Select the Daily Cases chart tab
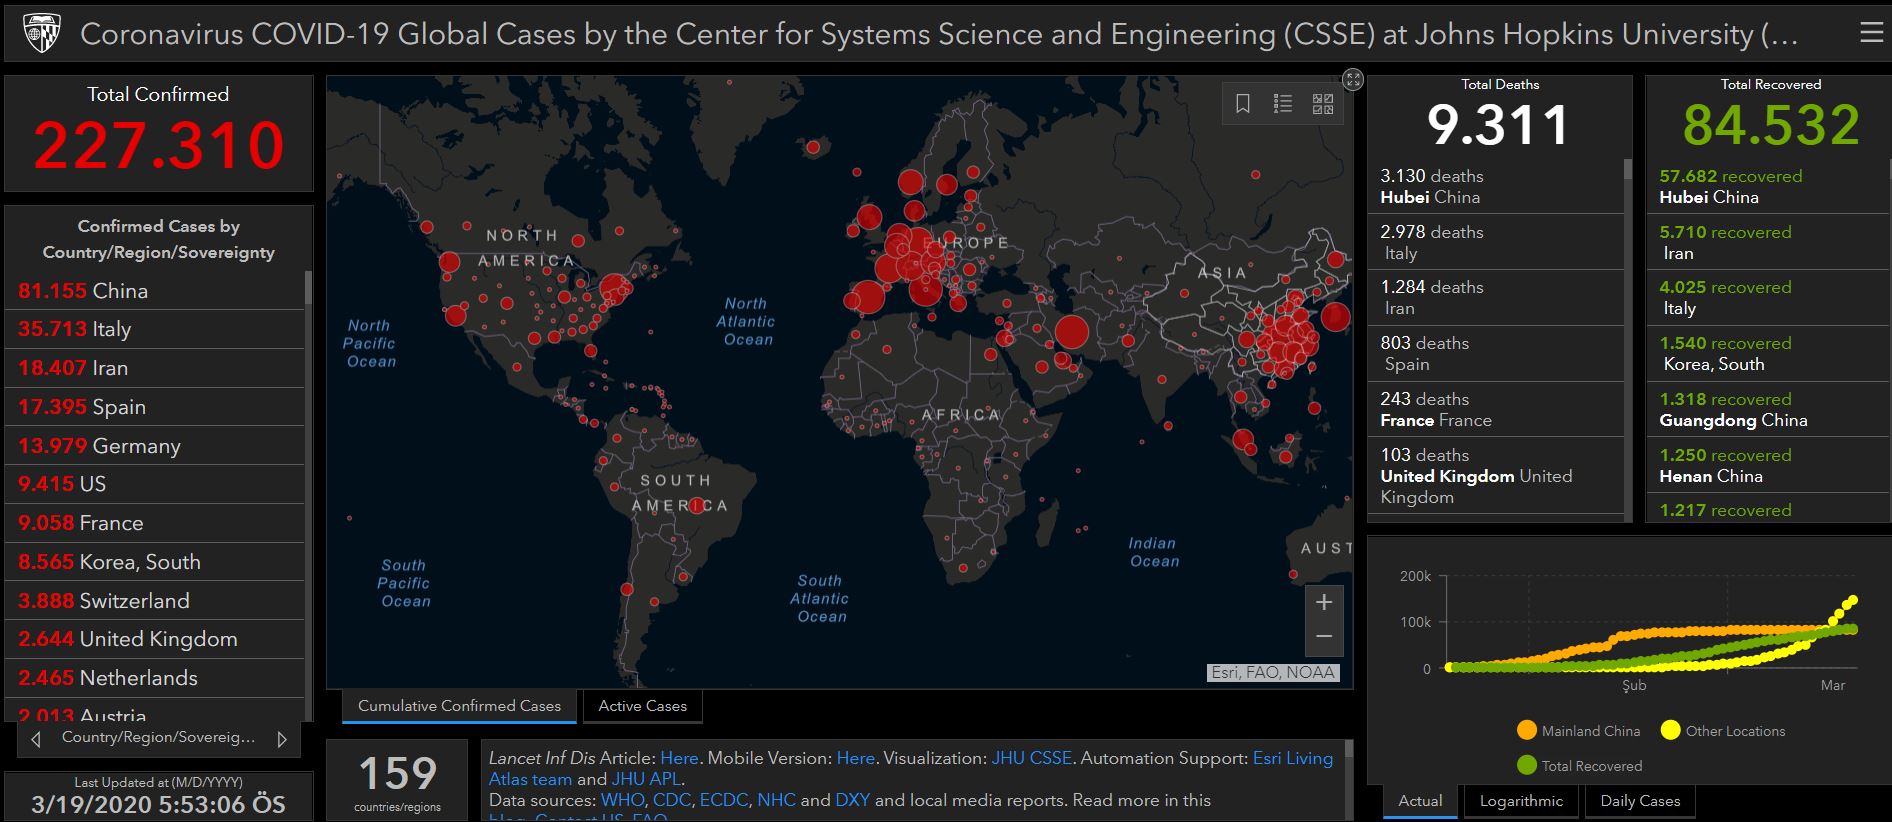 point(1640,801)
